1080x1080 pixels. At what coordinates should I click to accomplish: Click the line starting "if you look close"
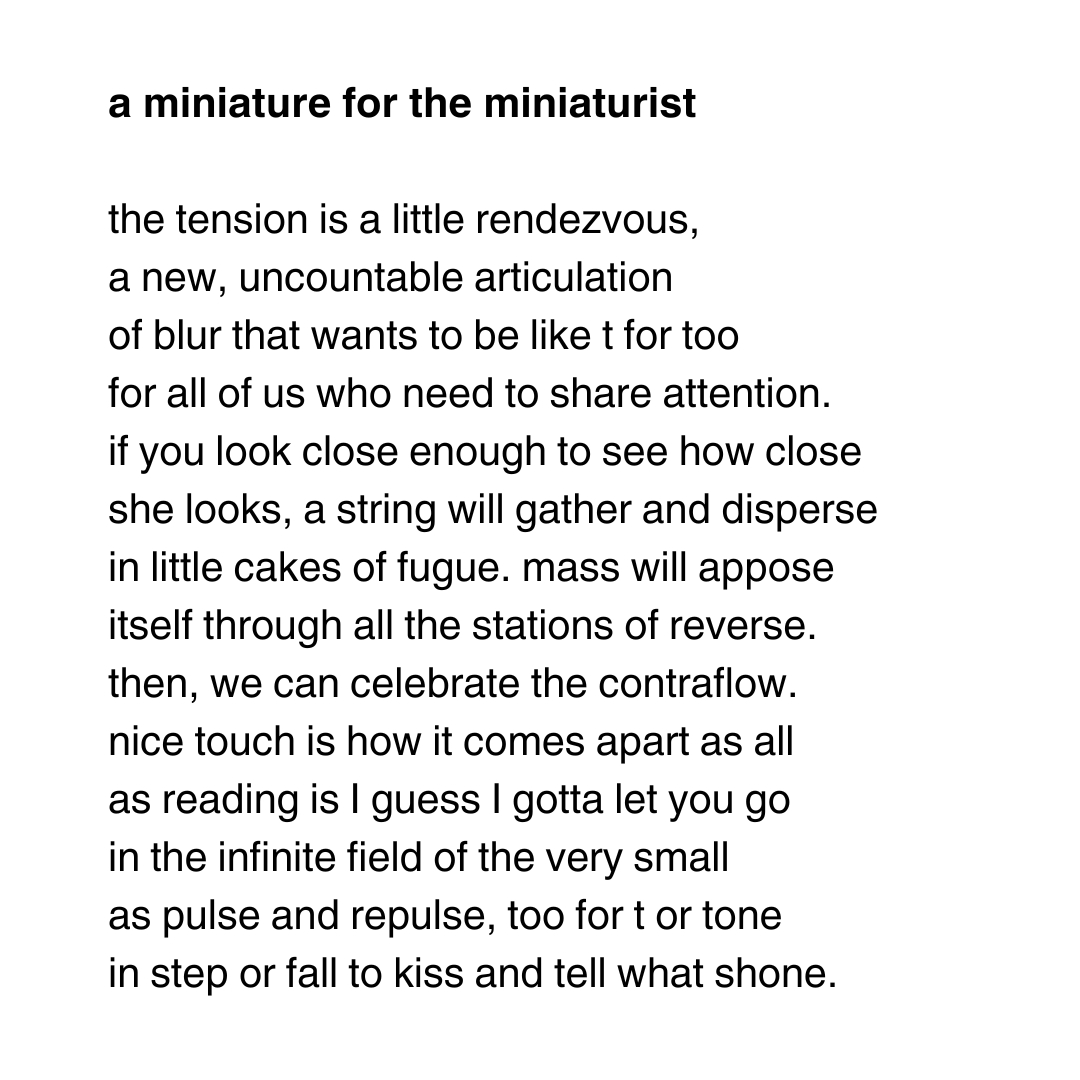tap(484, 452)
